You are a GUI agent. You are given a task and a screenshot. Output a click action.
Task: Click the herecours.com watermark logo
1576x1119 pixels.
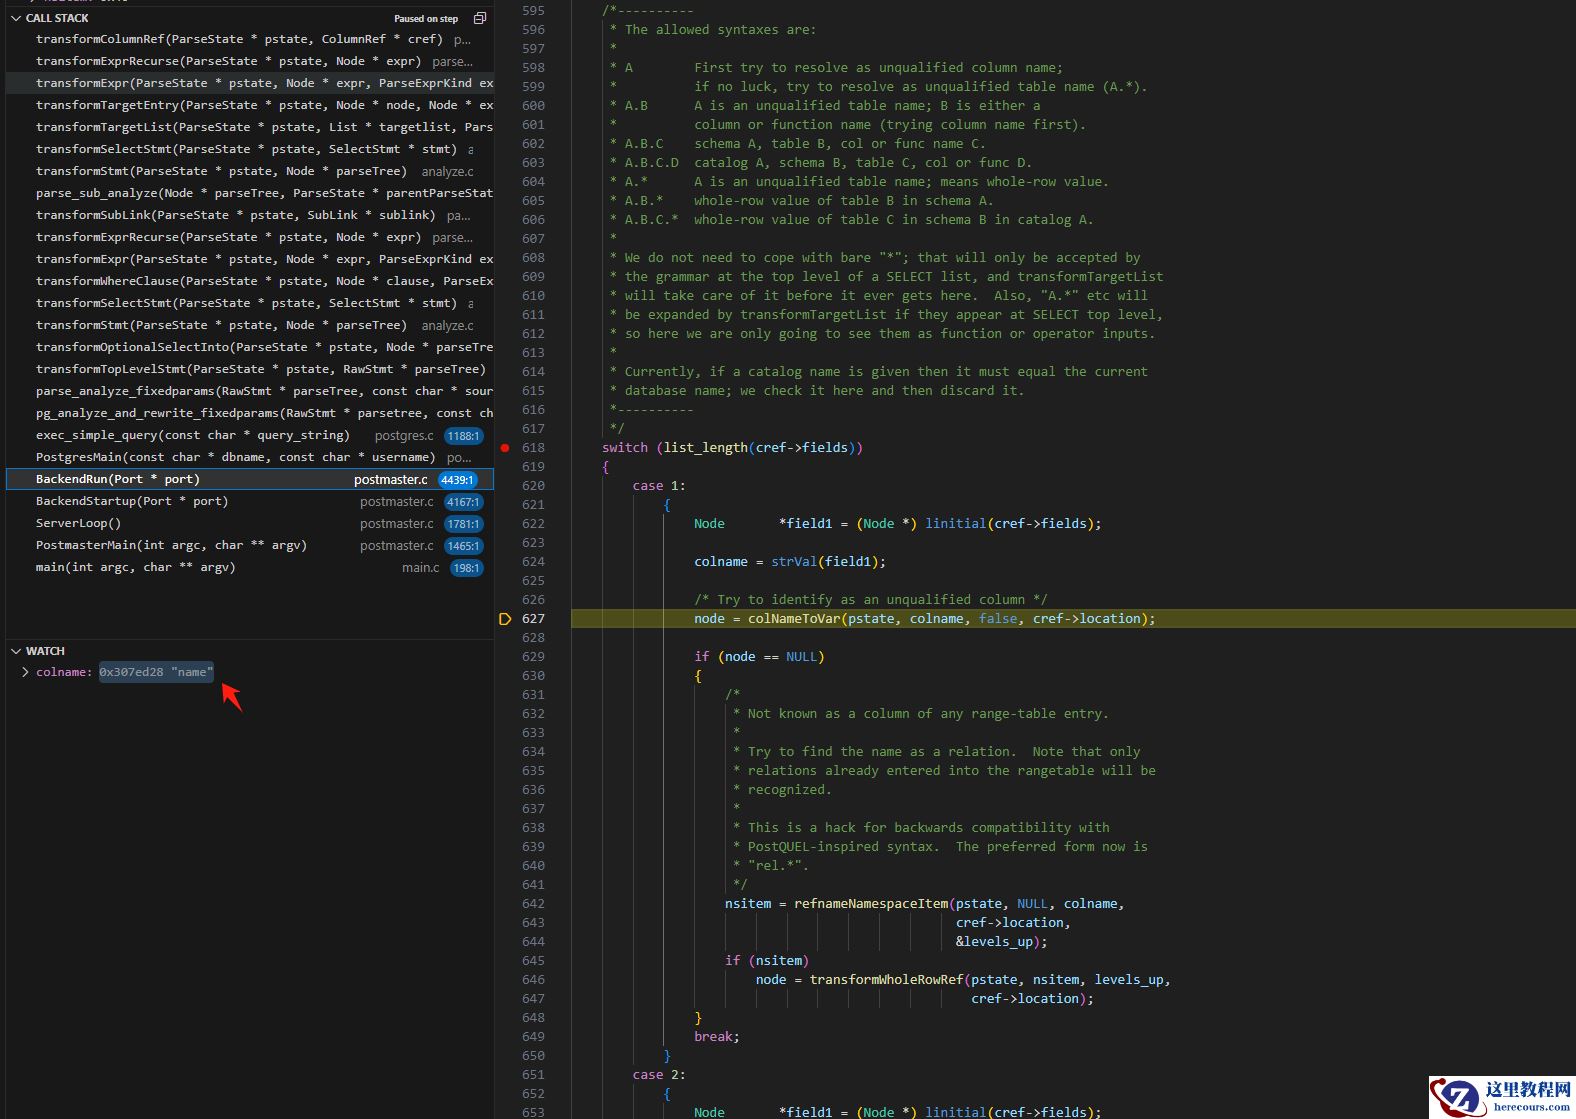[x=1501, y=1096]
